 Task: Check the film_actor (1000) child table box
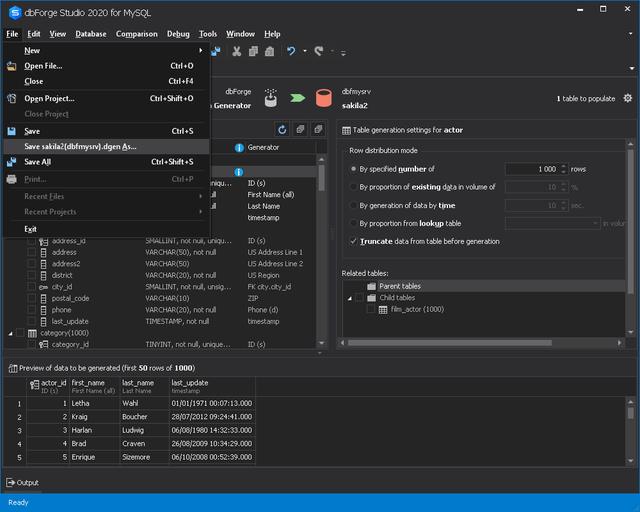tap(369, 310)
